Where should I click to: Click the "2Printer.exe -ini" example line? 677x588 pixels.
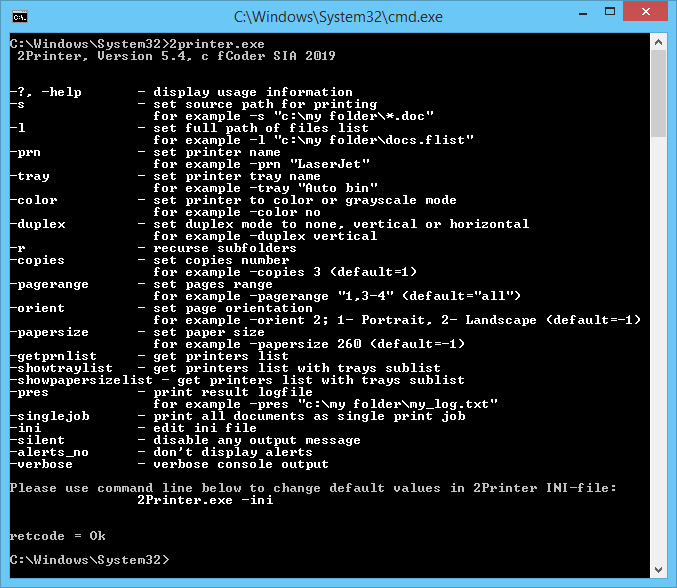pyautogui.click(x=205, y=500)
